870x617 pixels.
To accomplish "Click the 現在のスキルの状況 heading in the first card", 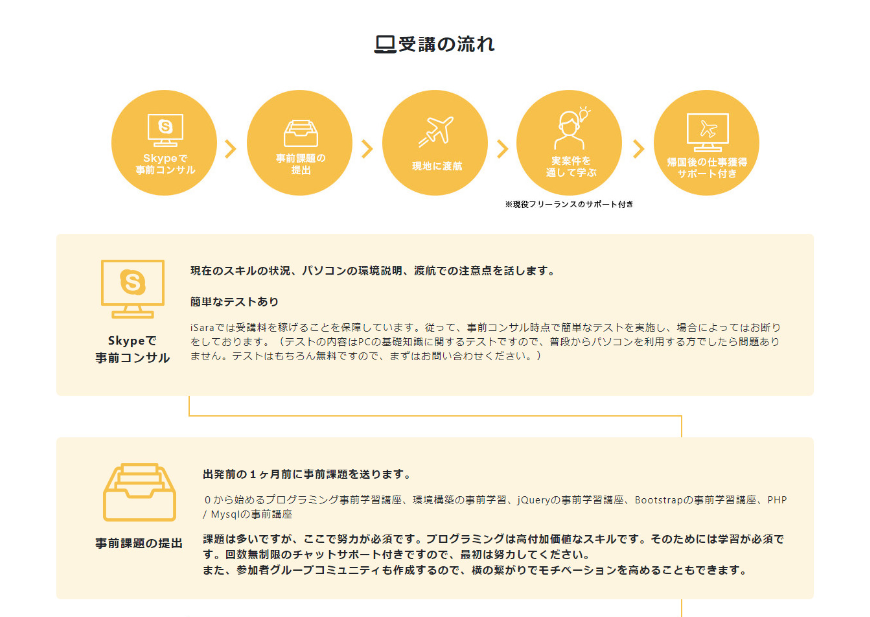I will pos(372,271).
